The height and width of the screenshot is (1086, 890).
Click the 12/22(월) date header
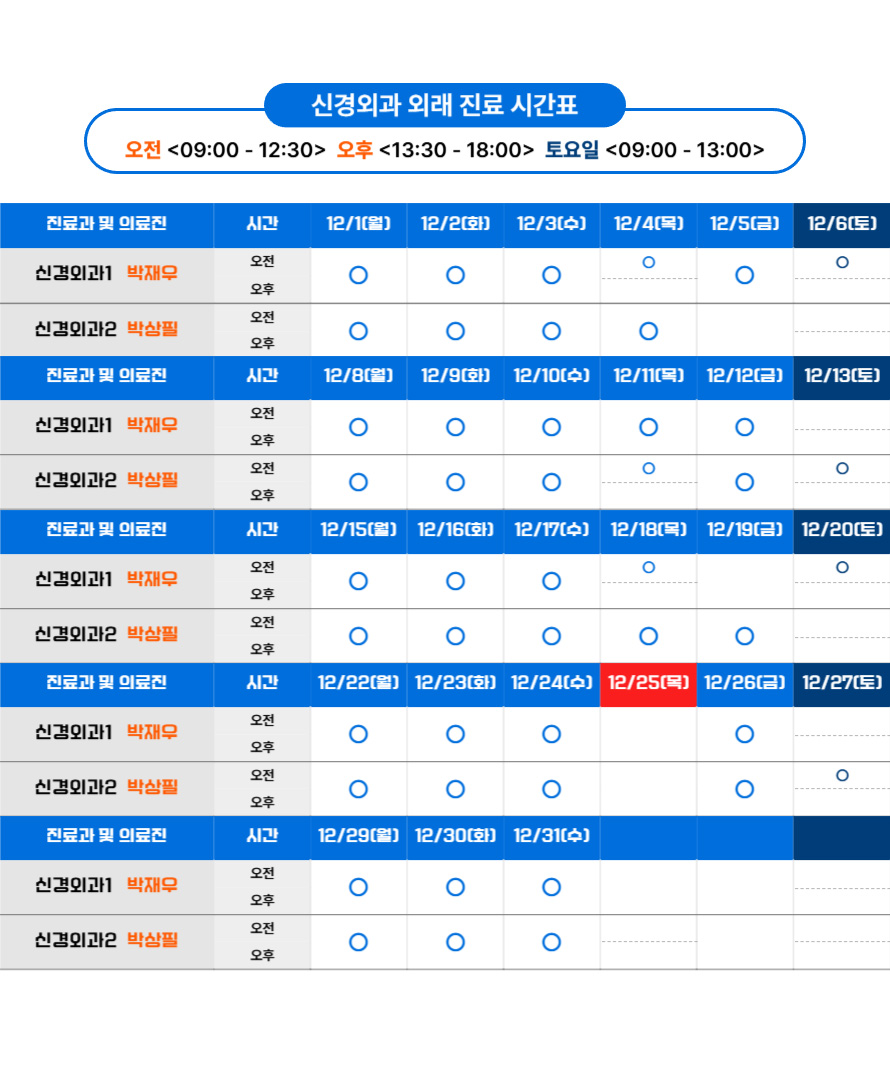[358, 683]
